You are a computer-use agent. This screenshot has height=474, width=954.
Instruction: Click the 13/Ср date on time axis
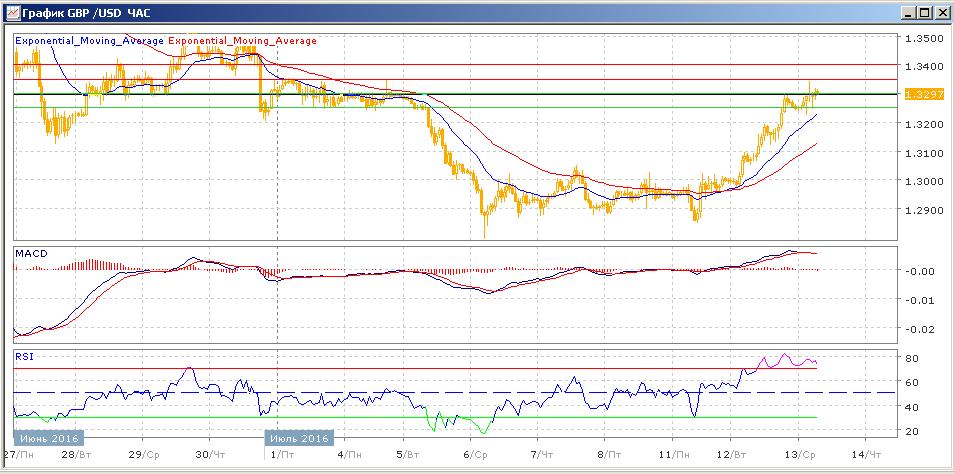coord(800,452)
